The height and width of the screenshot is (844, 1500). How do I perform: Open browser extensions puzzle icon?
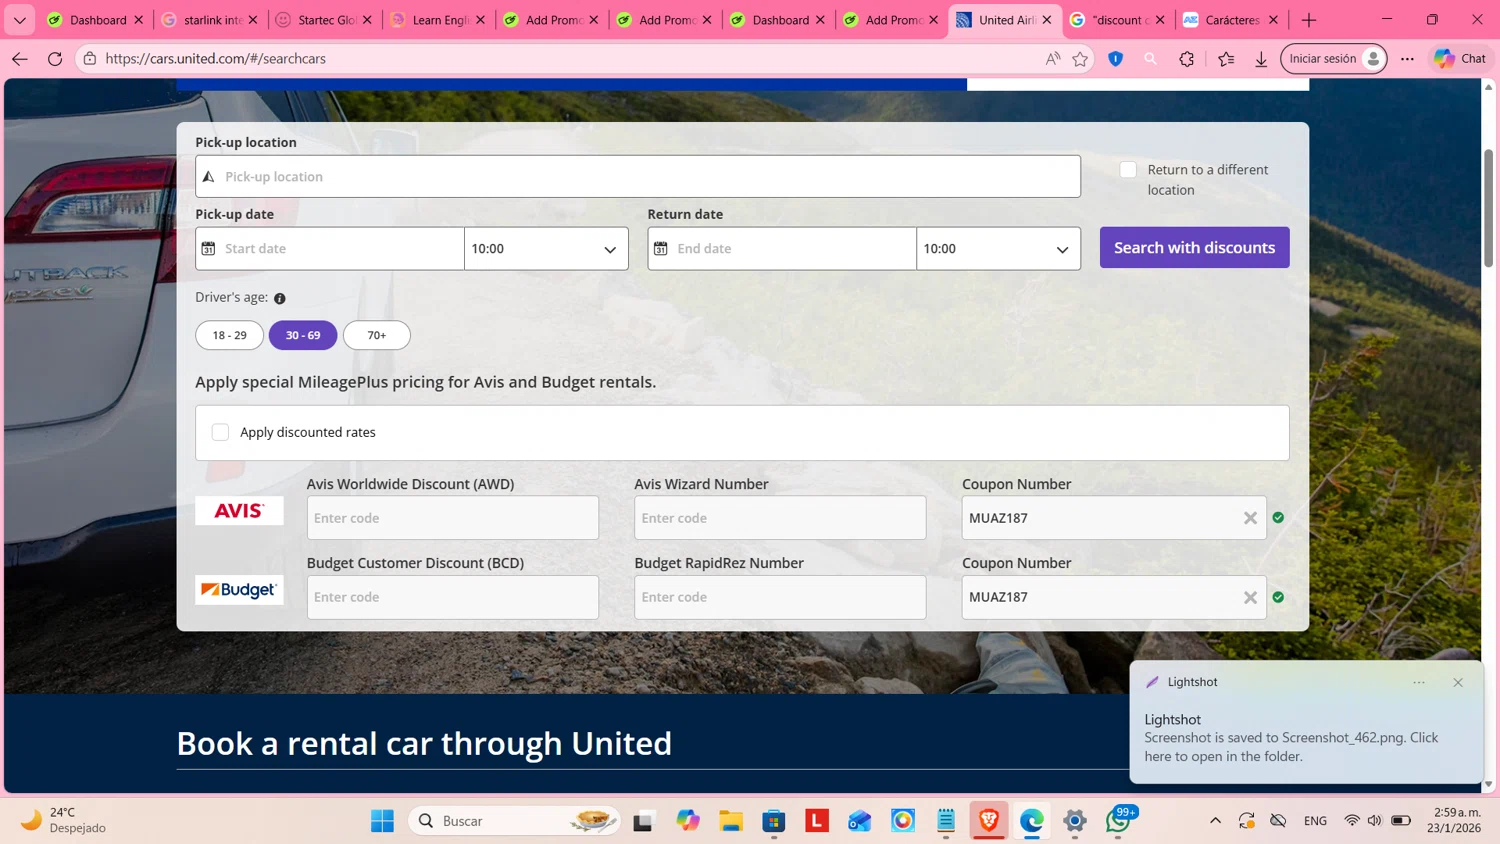coord(1187,59)
